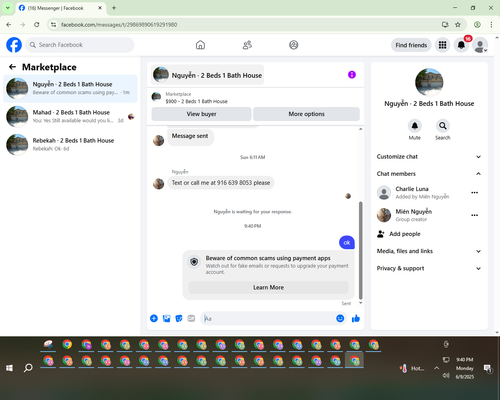500x400 pixels.
Task: Search in conversation with the magnifier icon
Action: point(443,126)
